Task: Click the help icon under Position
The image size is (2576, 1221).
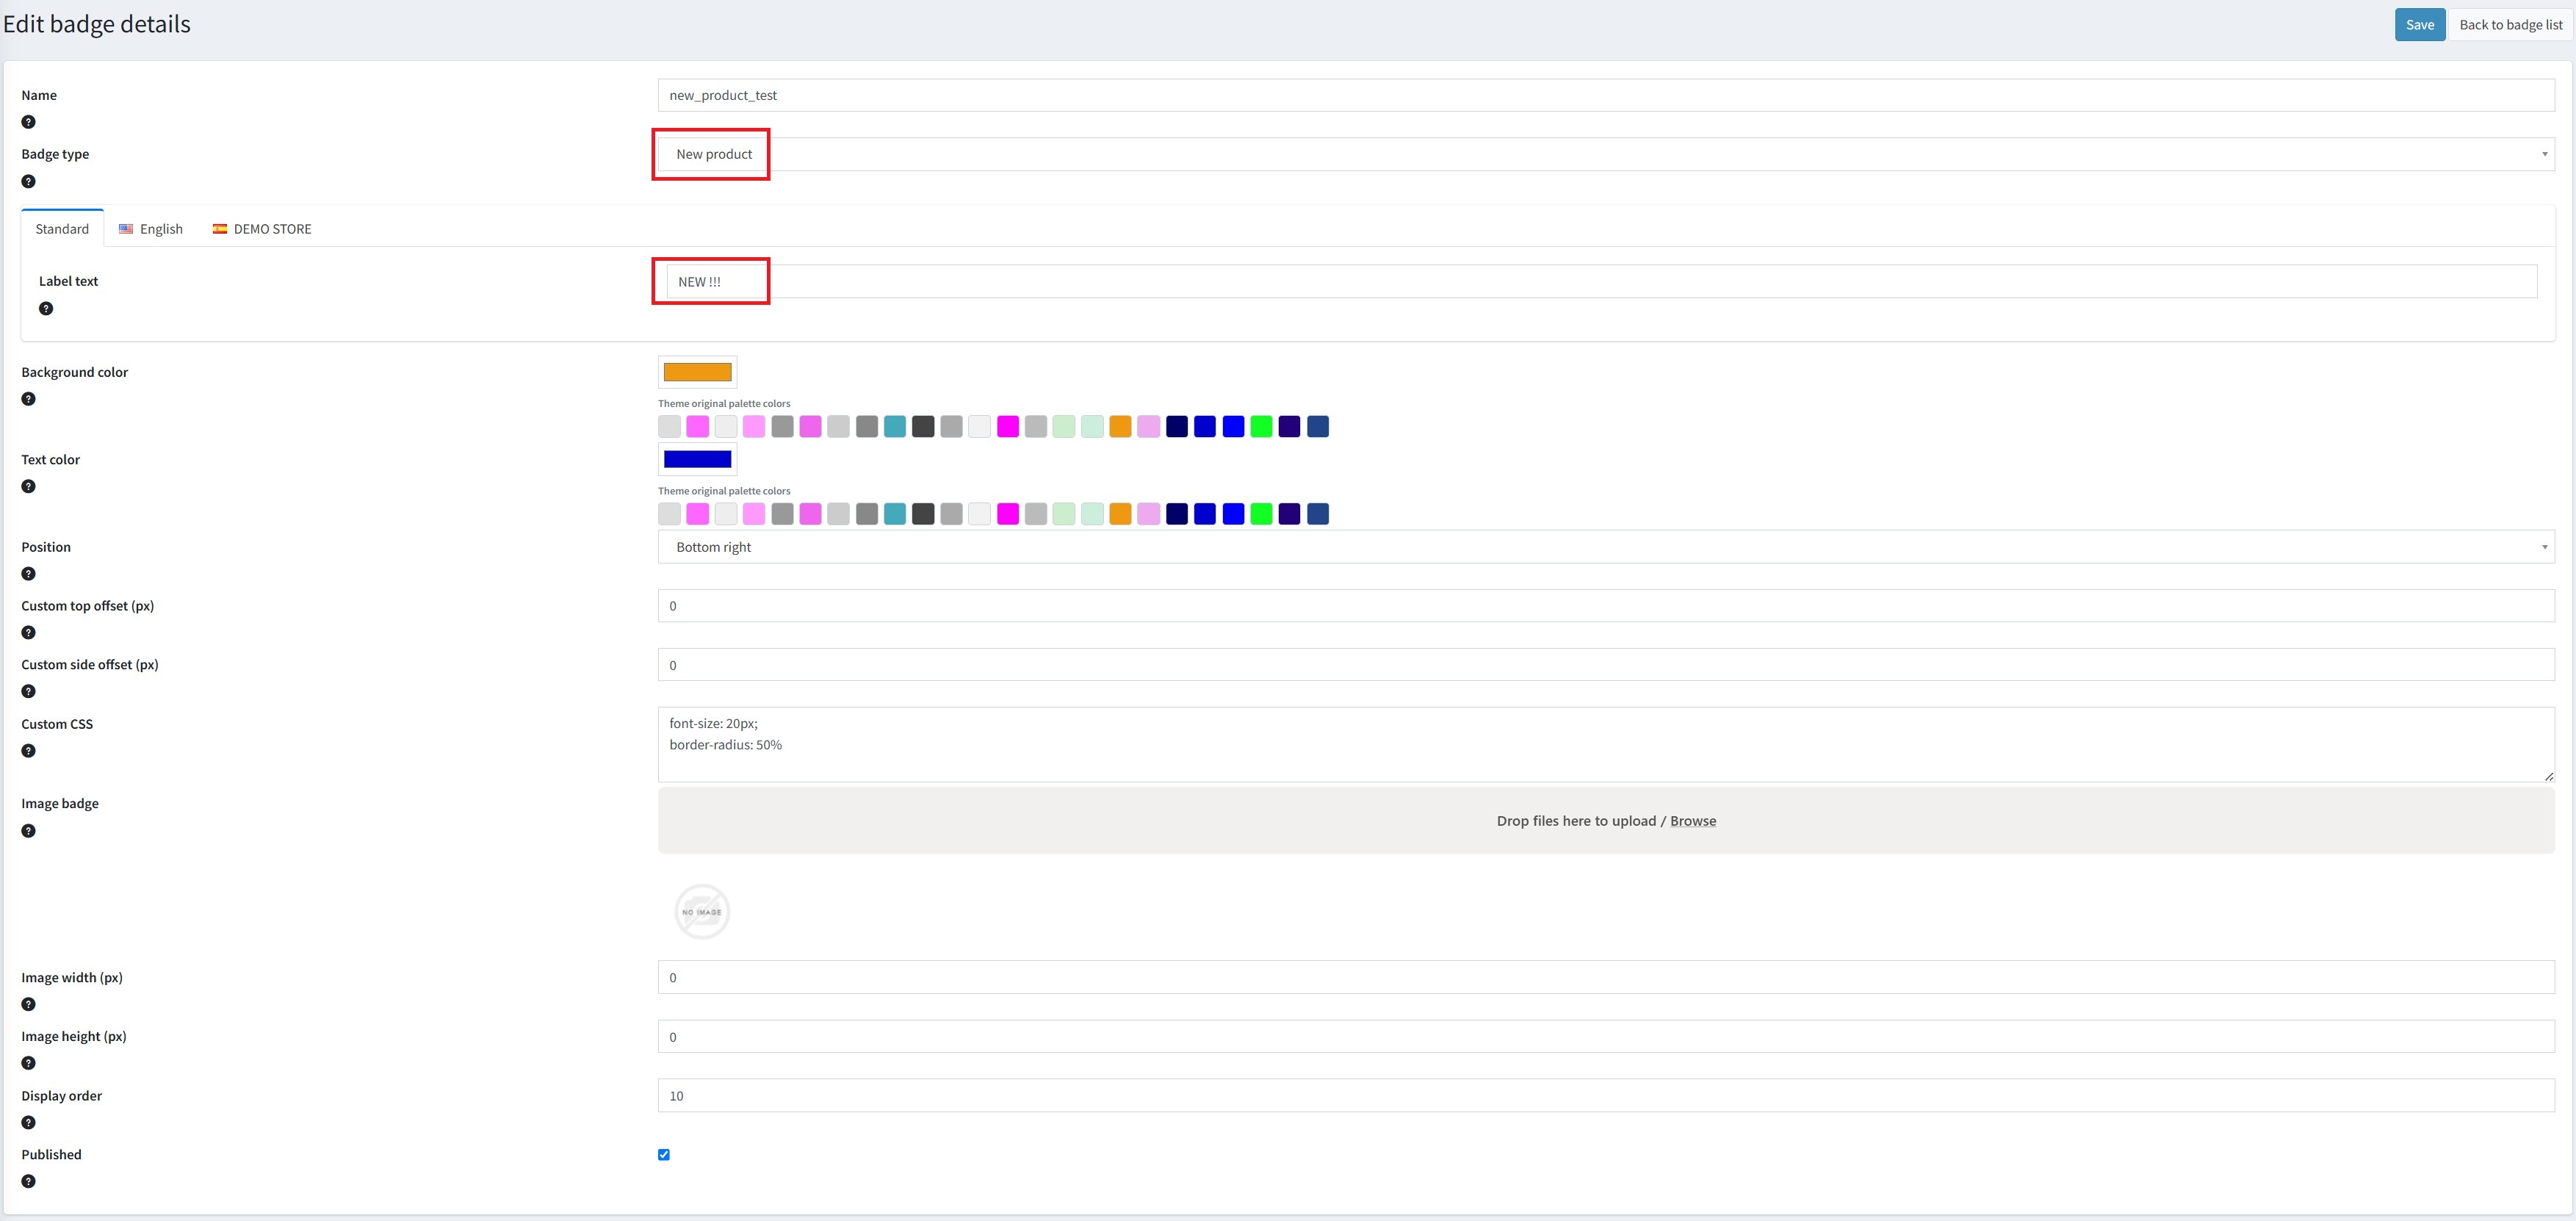Action: click(28, 574)
